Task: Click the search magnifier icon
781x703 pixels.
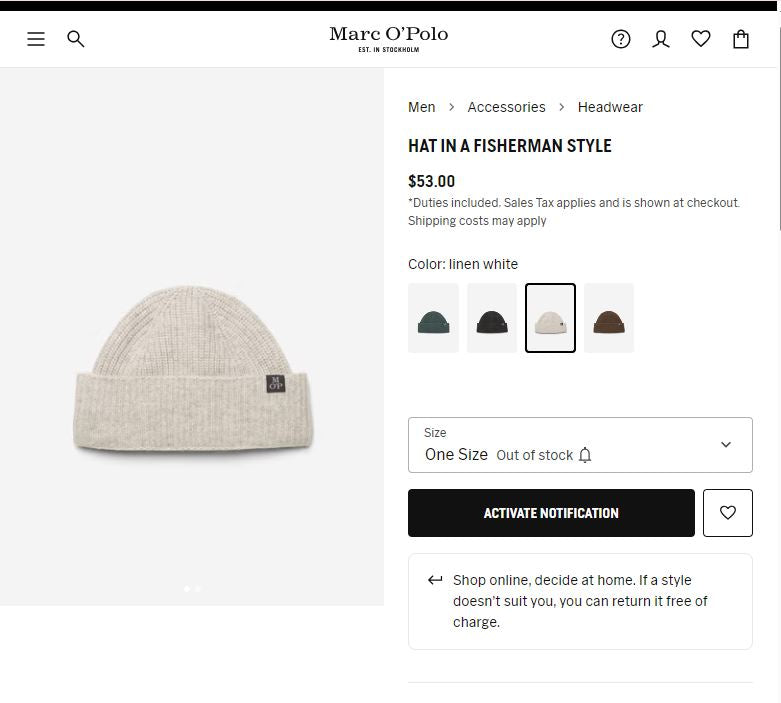Action: [76, 39]
